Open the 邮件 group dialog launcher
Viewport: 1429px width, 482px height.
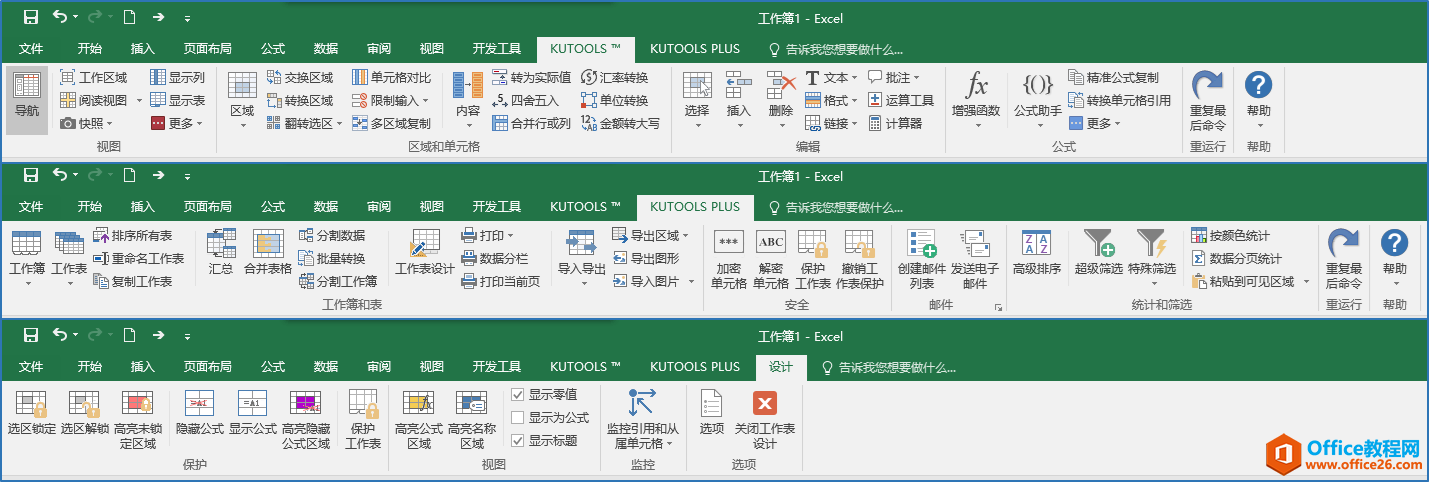coord(998,308)
